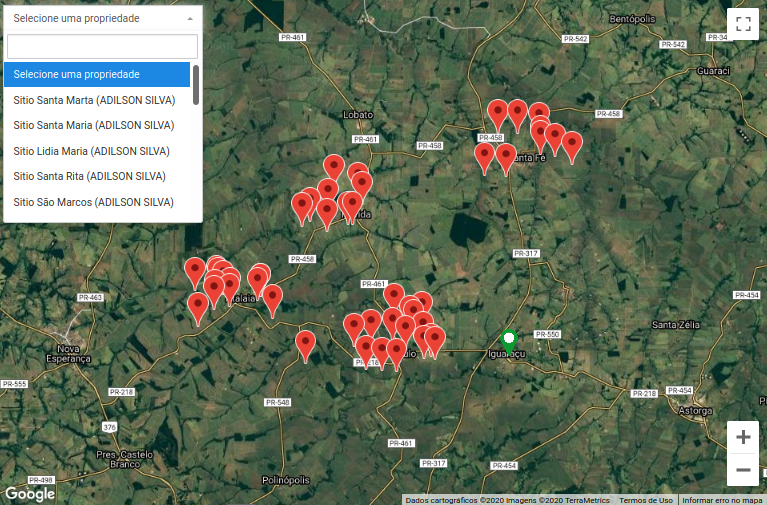The image size is (767, 505).
Task: Toggle fullscreen map view
Action: point(743,23)
